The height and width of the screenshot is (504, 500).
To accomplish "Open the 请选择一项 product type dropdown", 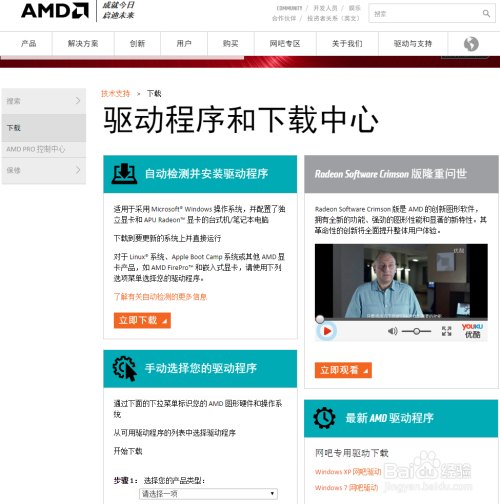I will tap(208, 494).
